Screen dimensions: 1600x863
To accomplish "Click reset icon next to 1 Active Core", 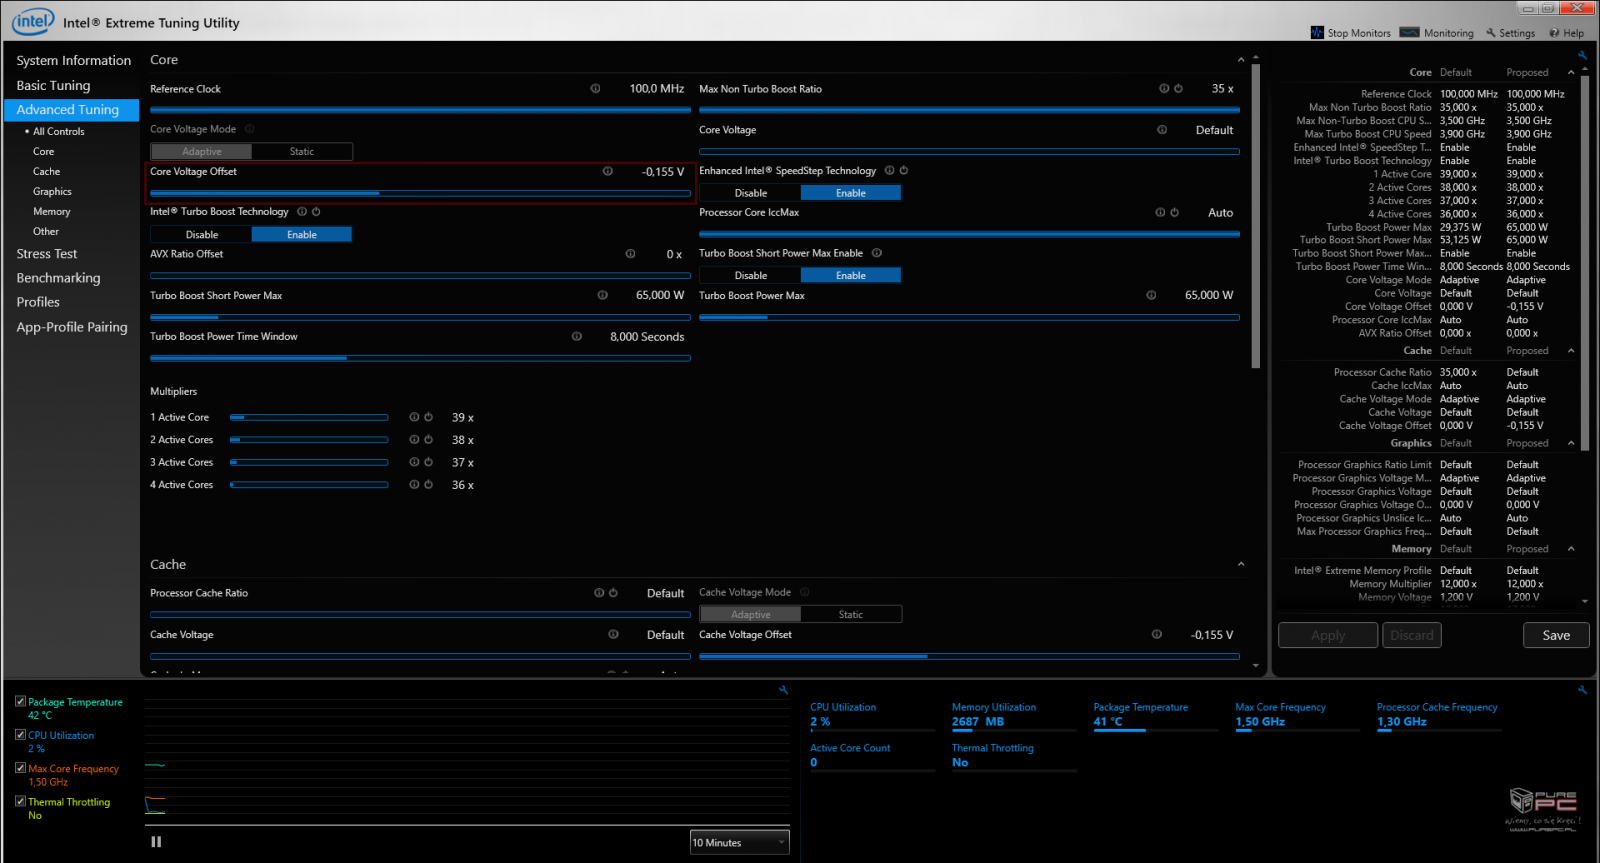I will (428, 417).
